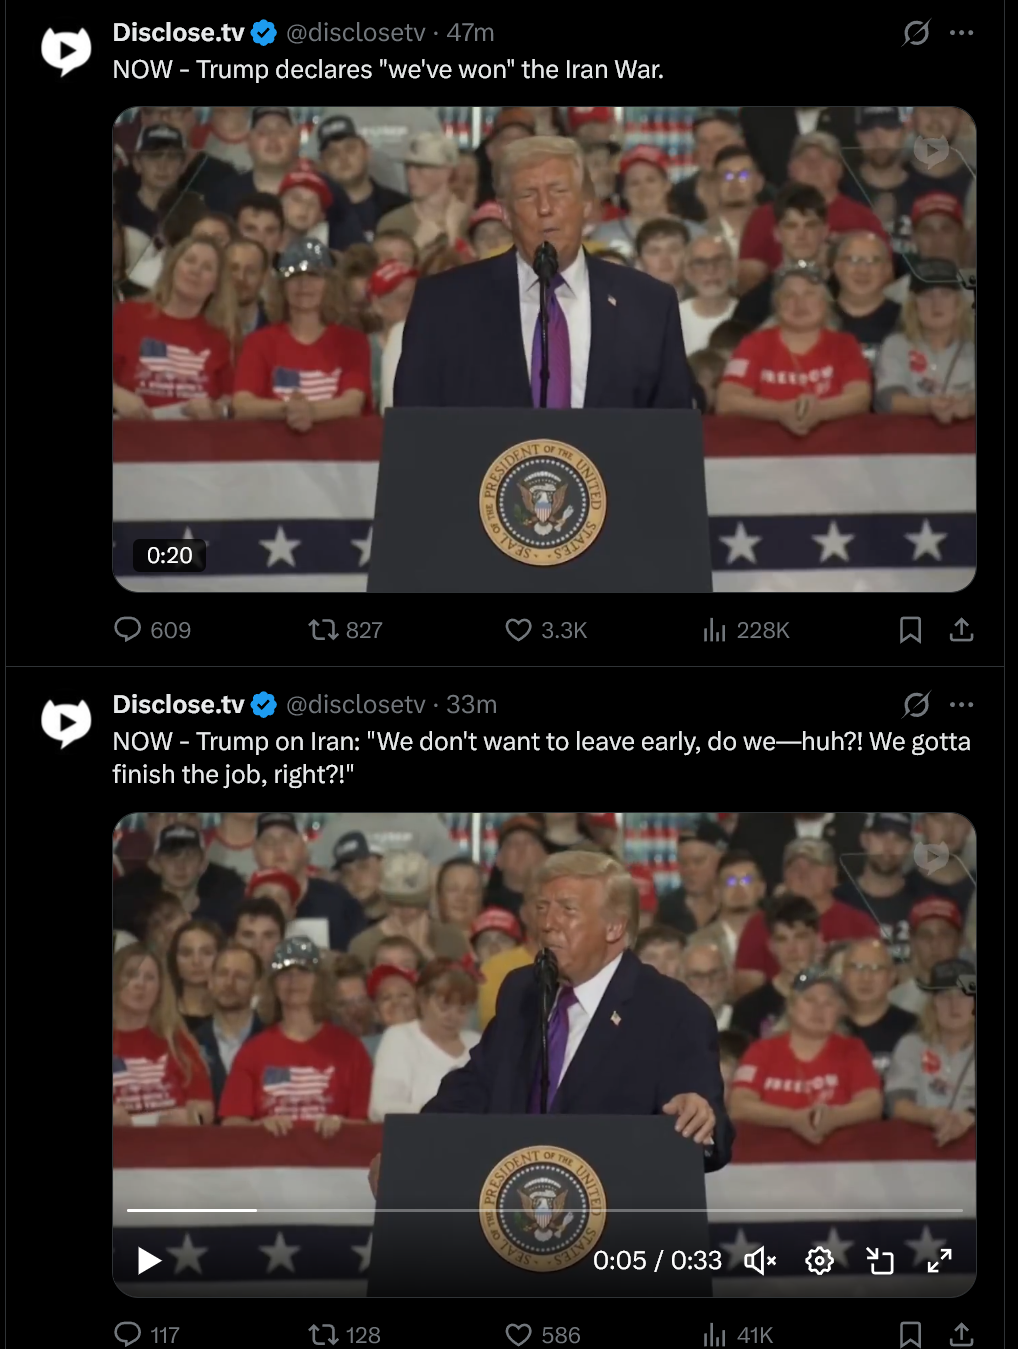Seek using the video progress bar

tap(545, 1210)
